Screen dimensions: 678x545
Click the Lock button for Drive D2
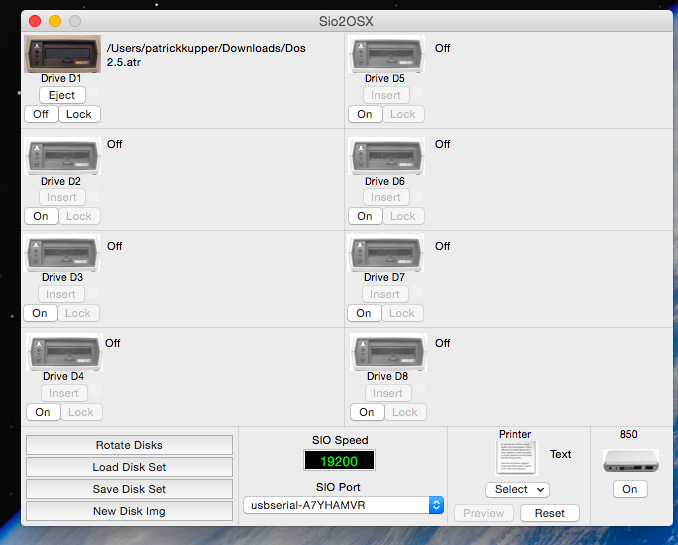click(79, 216)
